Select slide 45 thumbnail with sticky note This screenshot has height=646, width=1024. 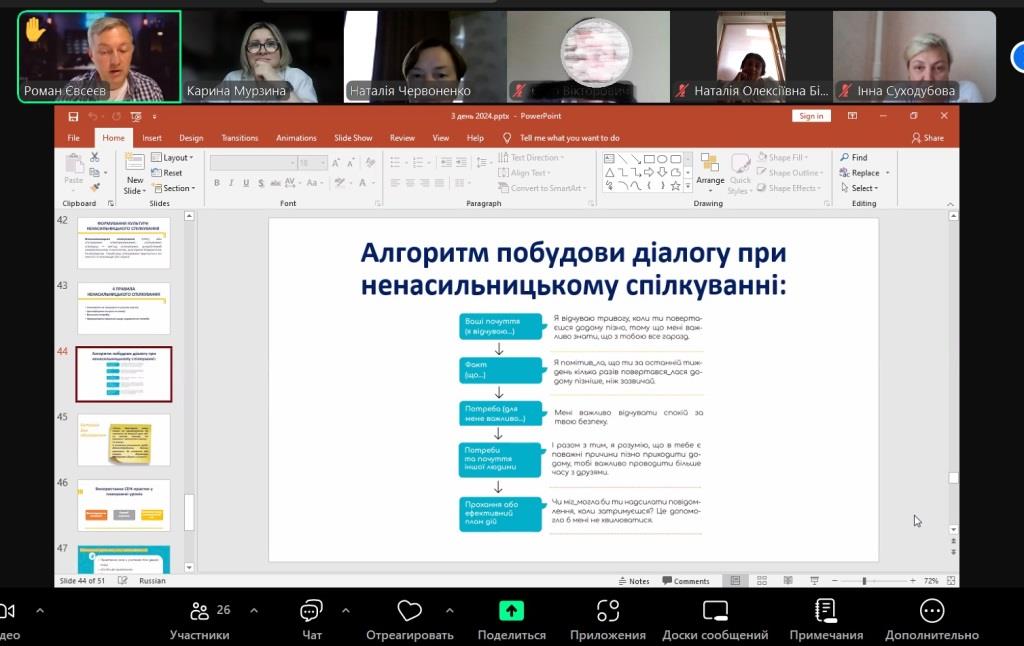click(x=123, y=440)
